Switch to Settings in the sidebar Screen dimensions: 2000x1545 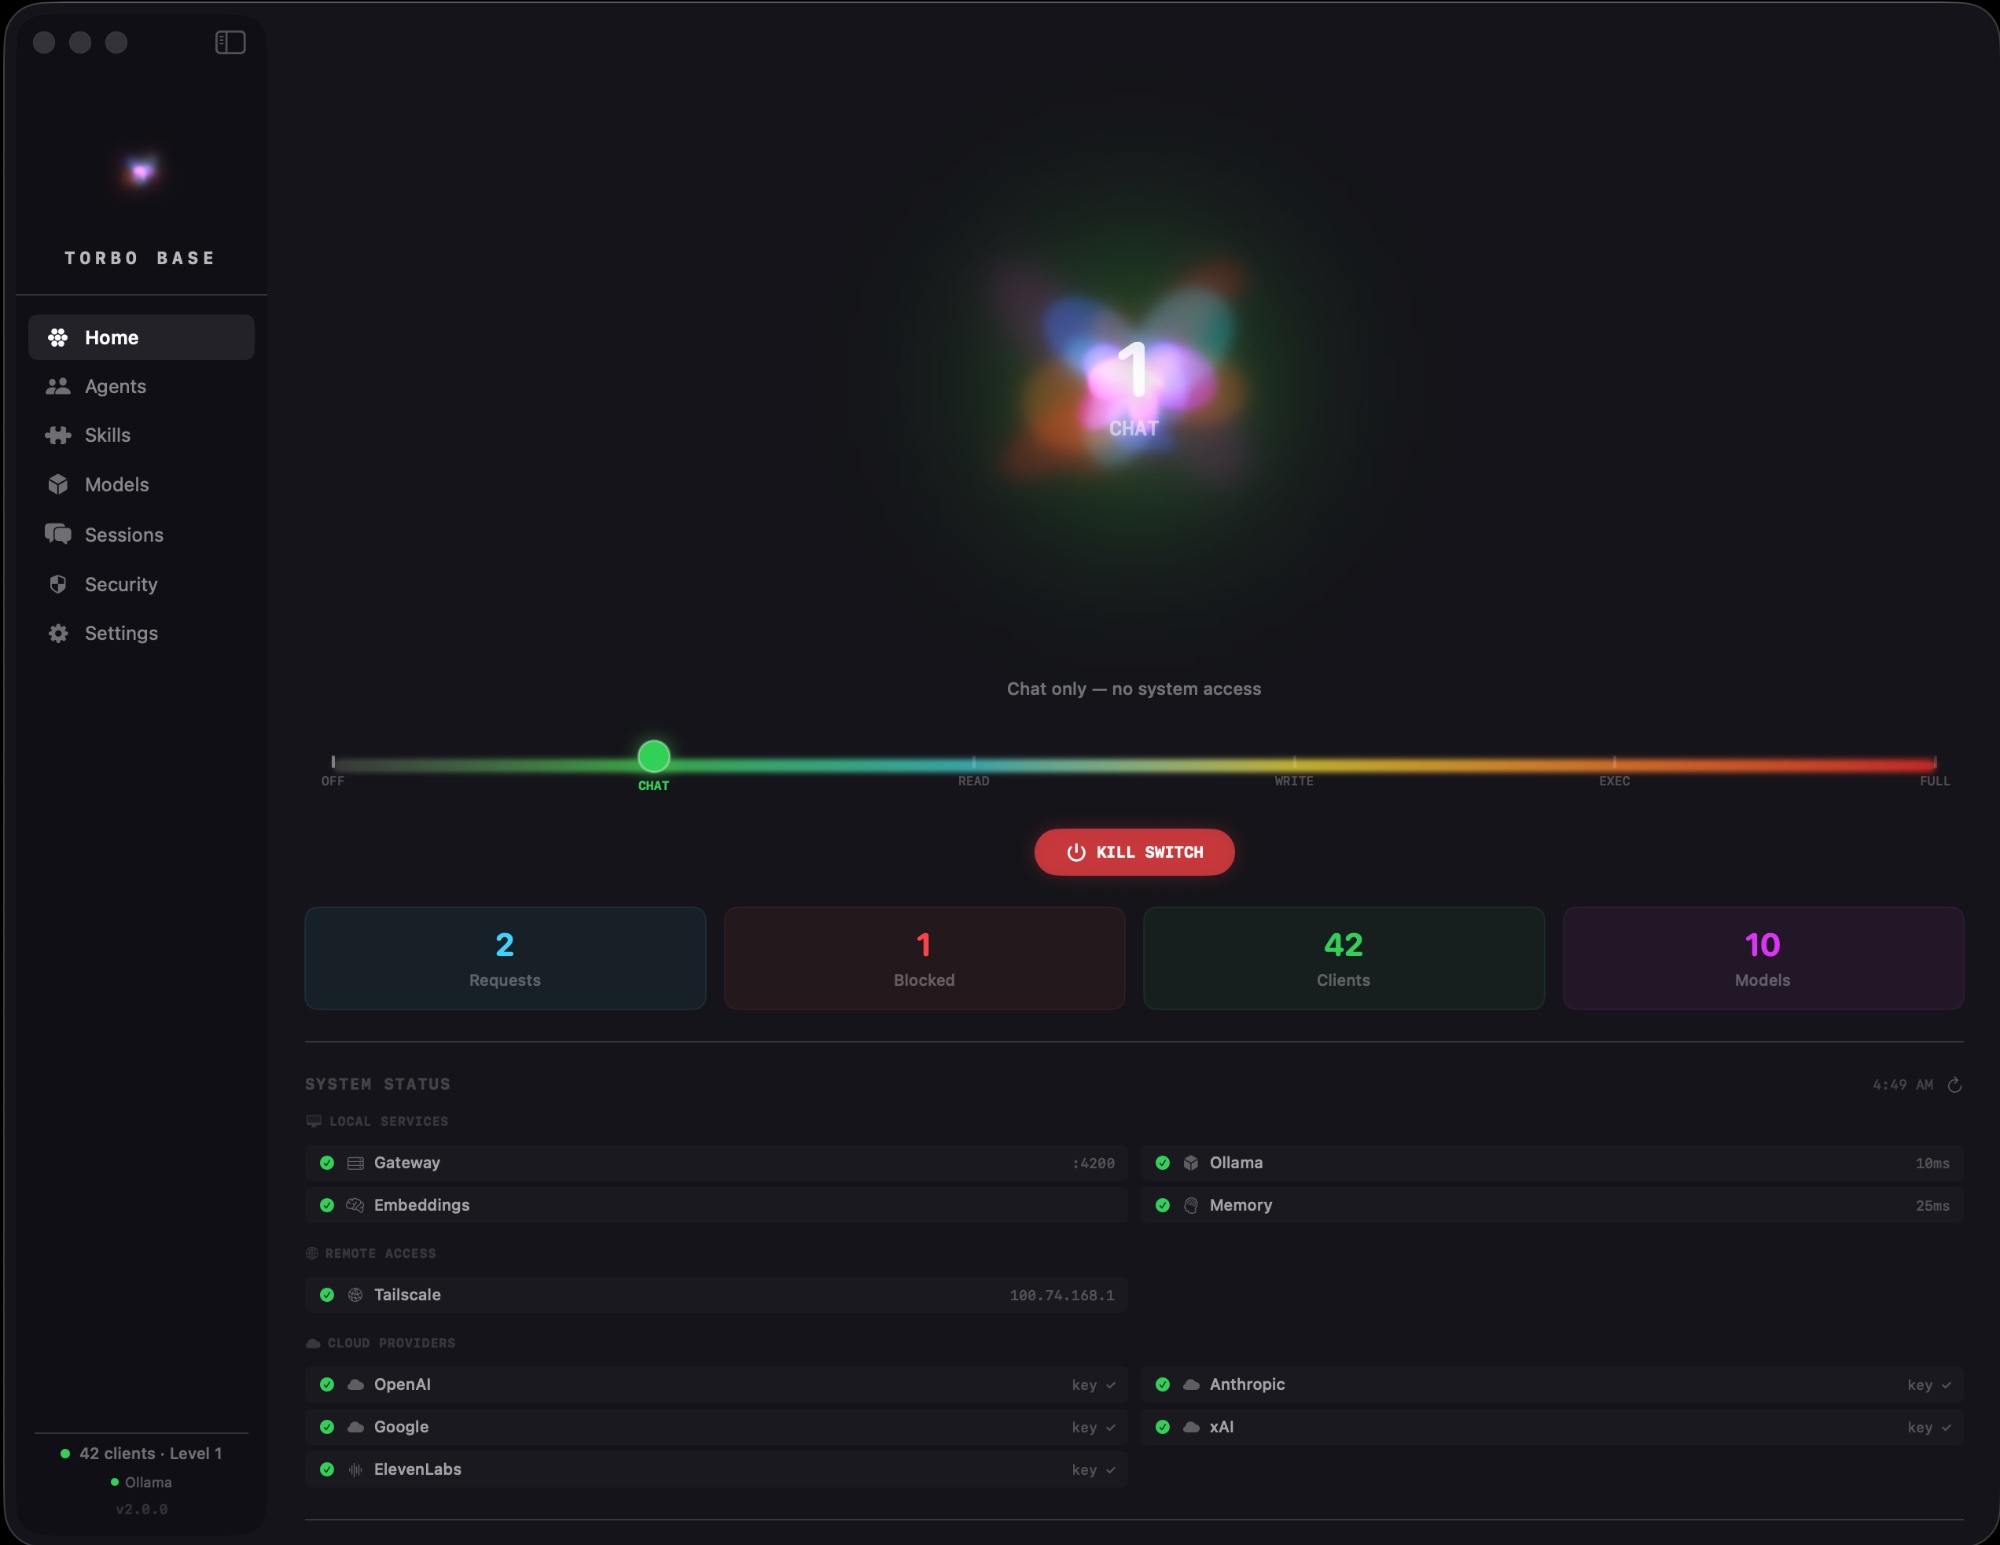tap(121, 632)
